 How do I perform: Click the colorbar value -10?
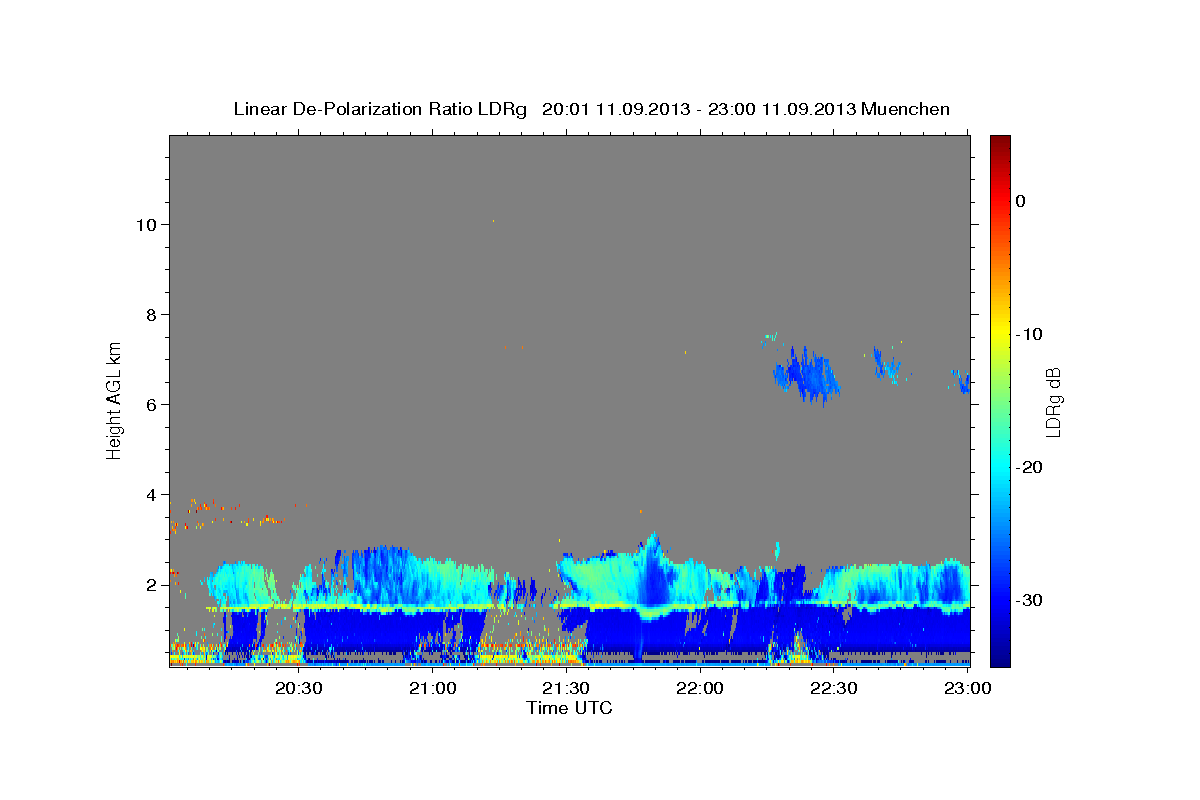click(x=1029, y=334)
